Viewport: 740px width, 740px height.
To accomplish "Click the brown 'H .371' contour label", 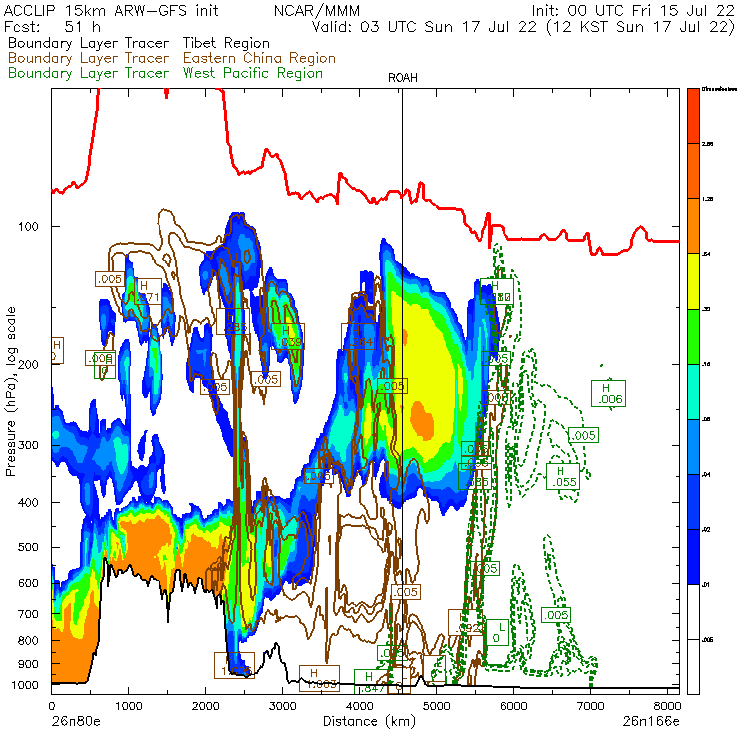I will 146,291.
